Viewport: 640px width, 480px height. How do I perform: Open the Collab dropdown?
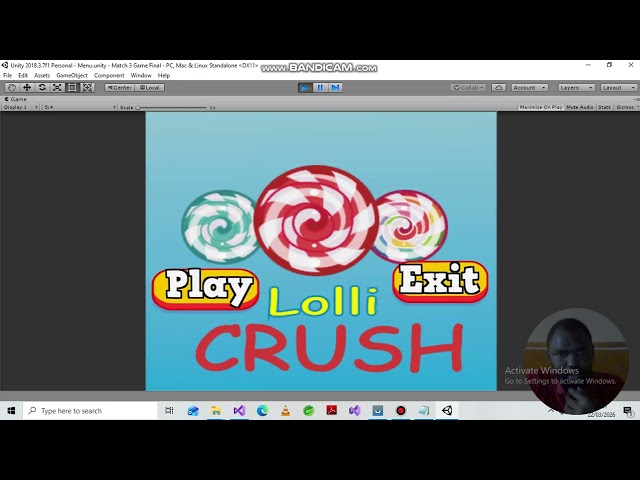pos(468,87)
